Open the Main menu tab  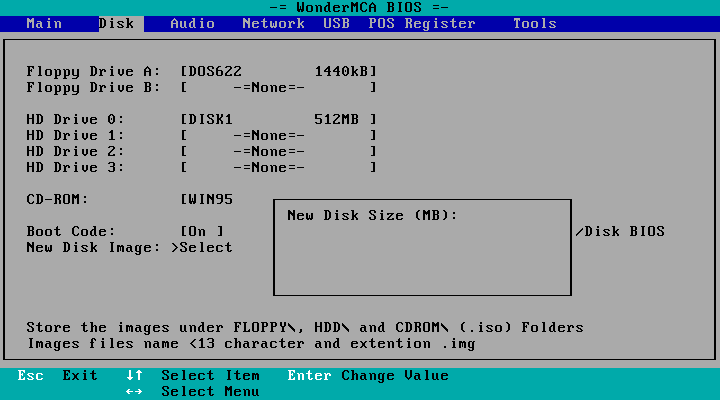[44, 23]
